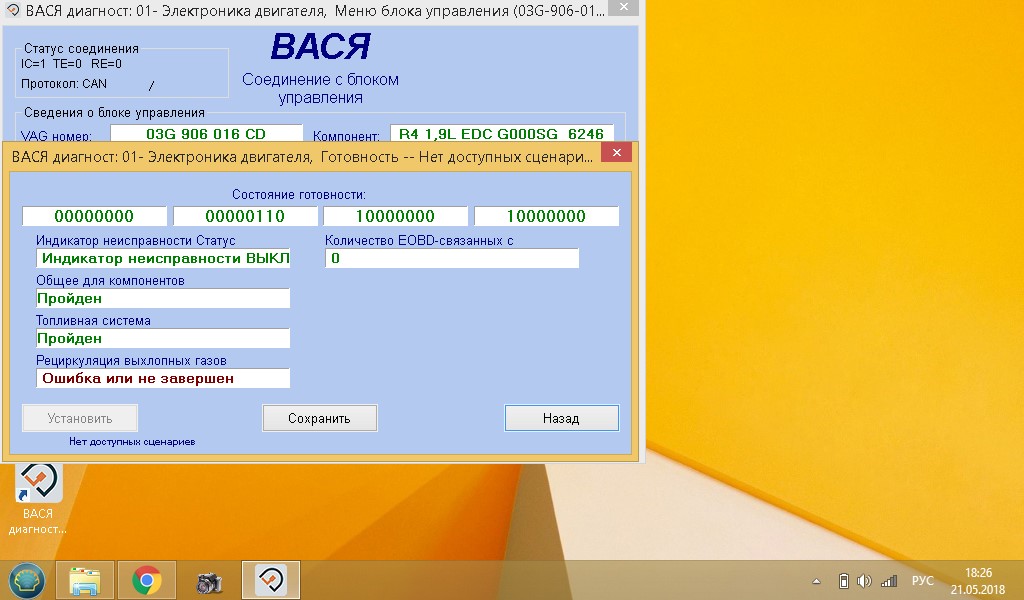Open the network signal tray icon
Screen dimensions: 1024x600
(x=889, y=580)
